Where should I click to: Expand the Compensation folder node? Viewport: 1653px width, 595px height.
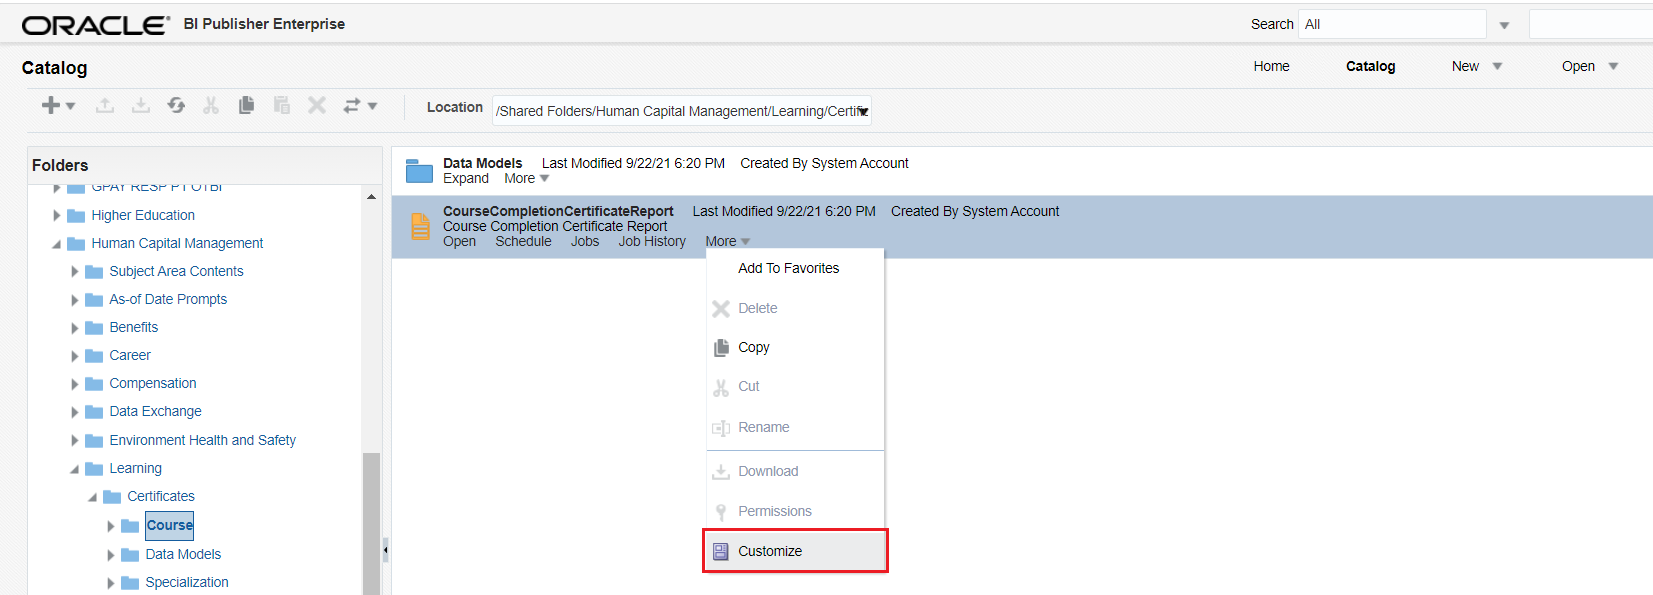[75, 384]
